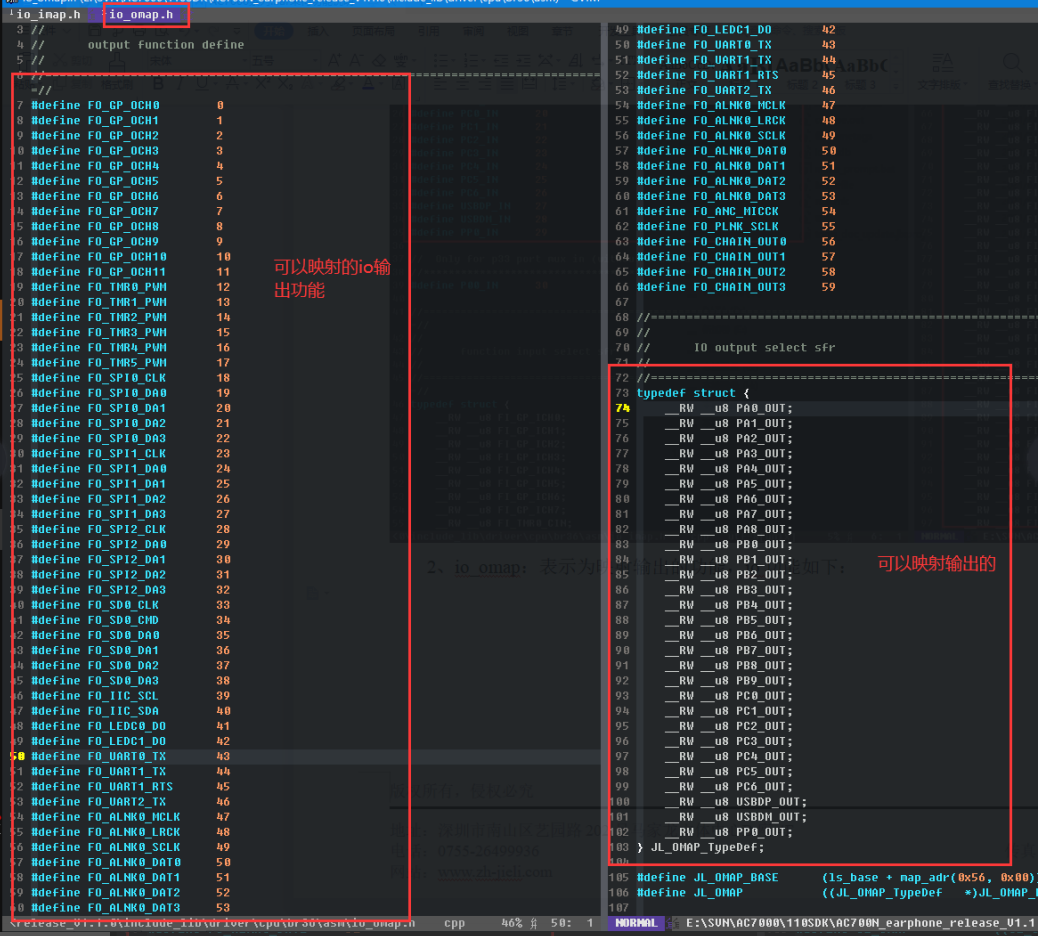Click the FO_SPI1_DA3 define line
This screenshot has height=936, width=1038.
point(130,514)
